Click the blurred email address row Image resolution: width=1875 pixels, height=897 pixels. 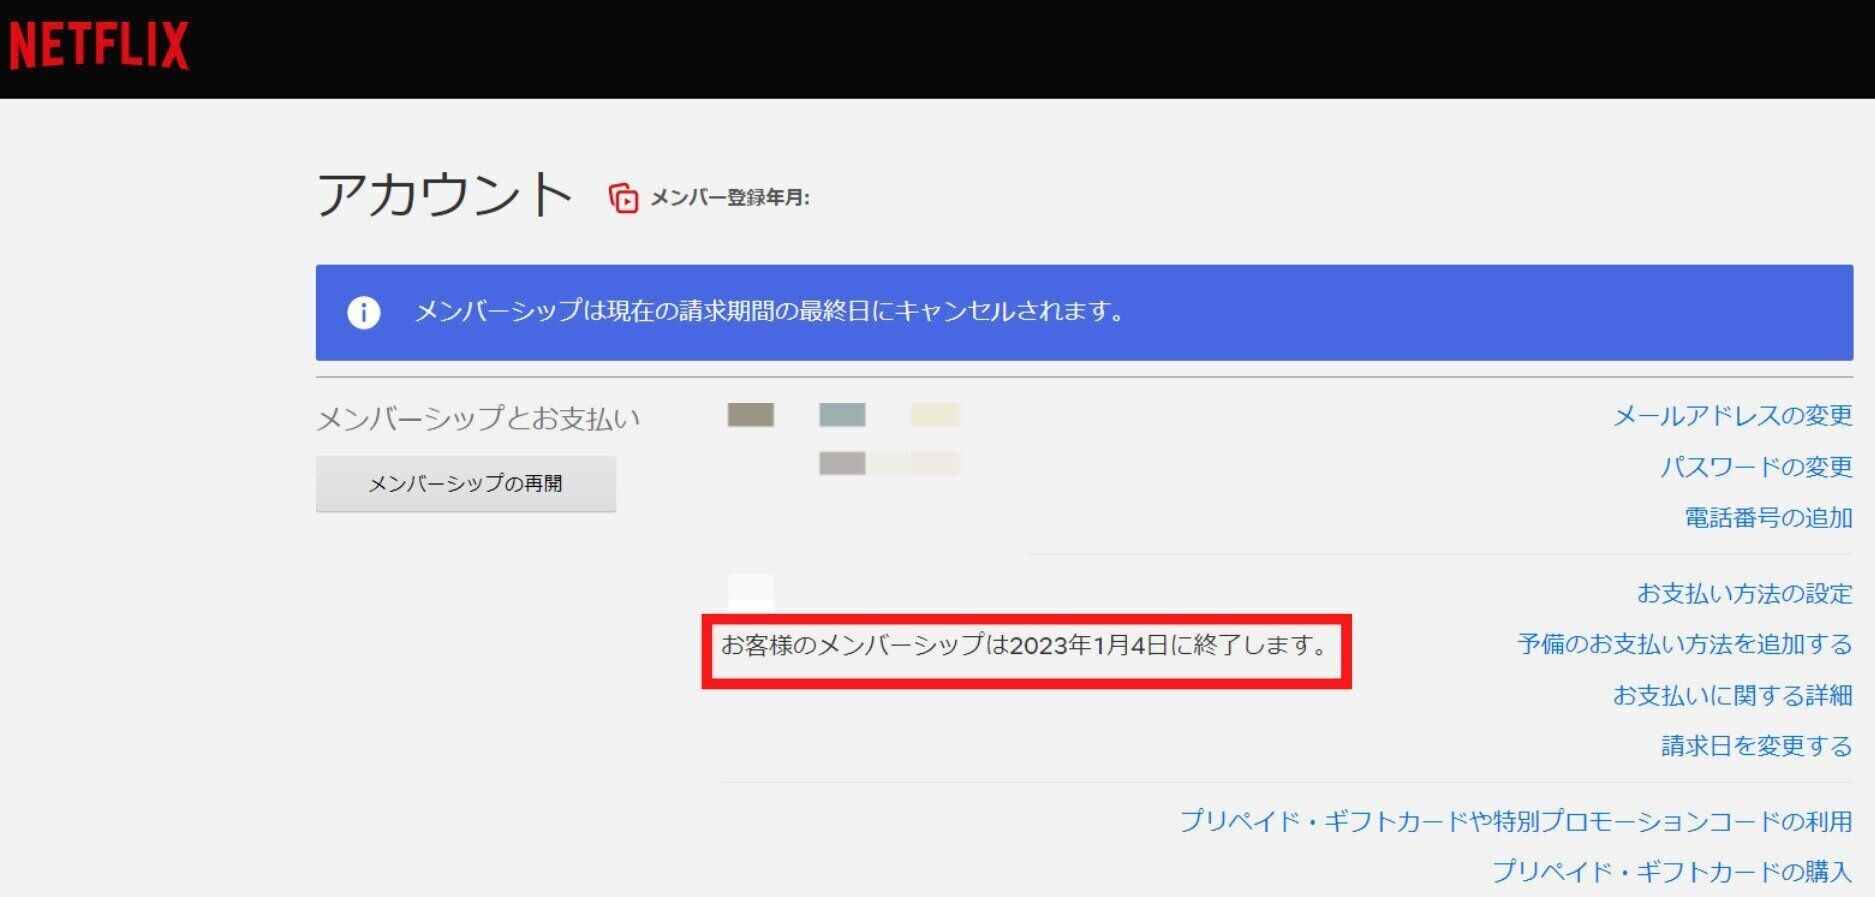click(843, 415)
